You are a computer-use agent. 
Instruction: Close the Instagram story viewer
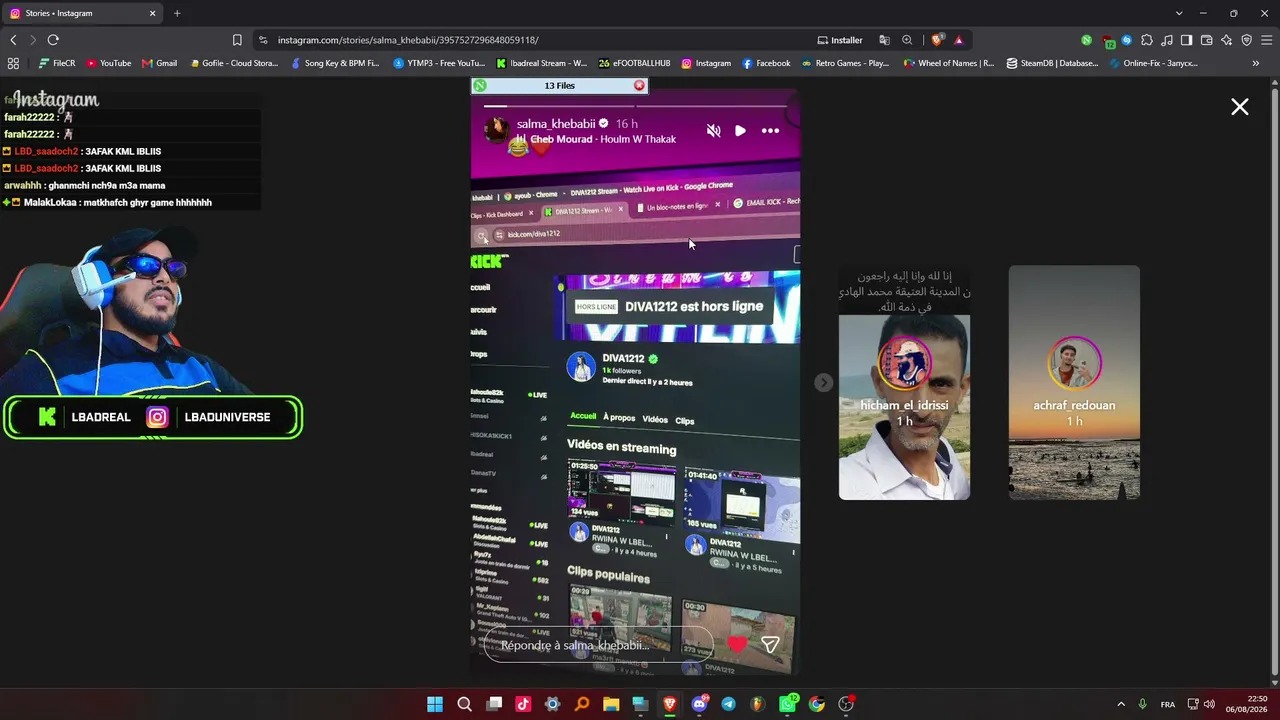pos(1240,107)
